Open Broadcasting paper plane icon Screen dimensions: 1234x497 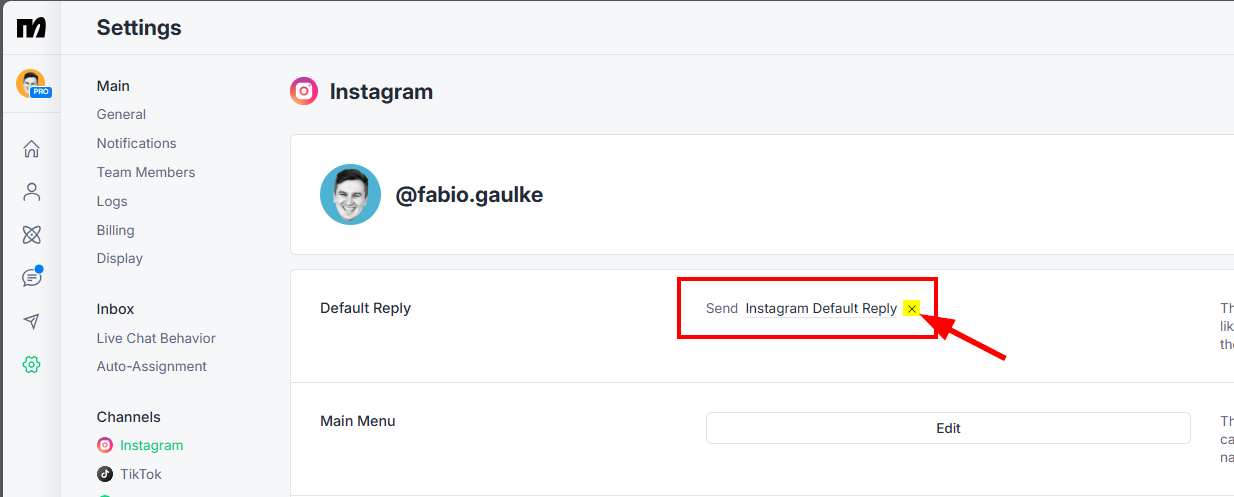(32, 321)
